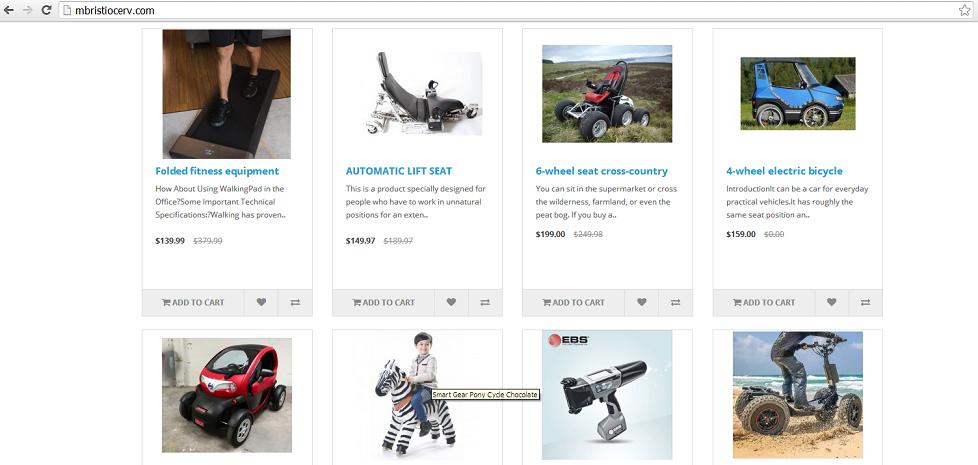Bookmark page using the star icon

[x=964, y=10]
